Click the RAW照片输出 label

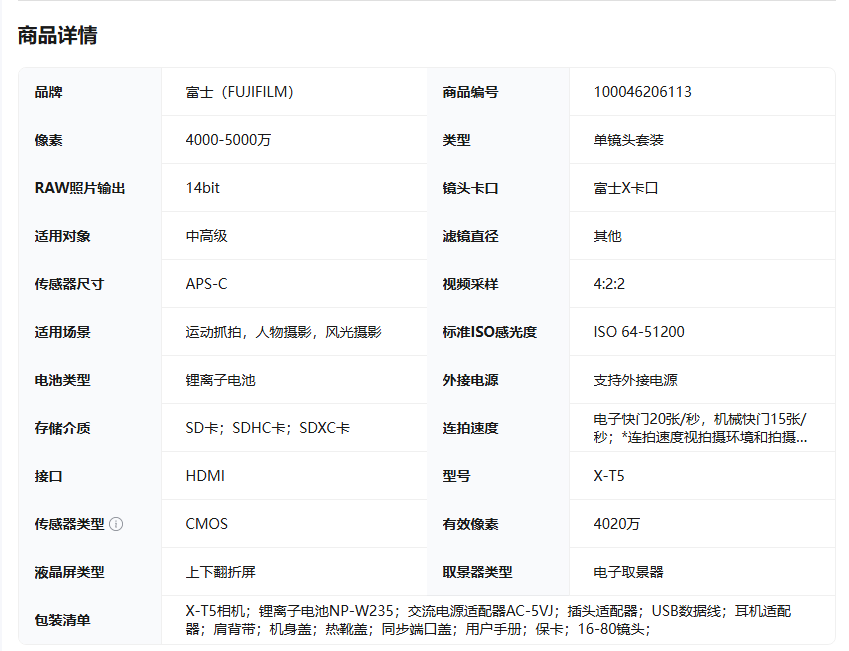pyautogui.click(x=80, y=188)
